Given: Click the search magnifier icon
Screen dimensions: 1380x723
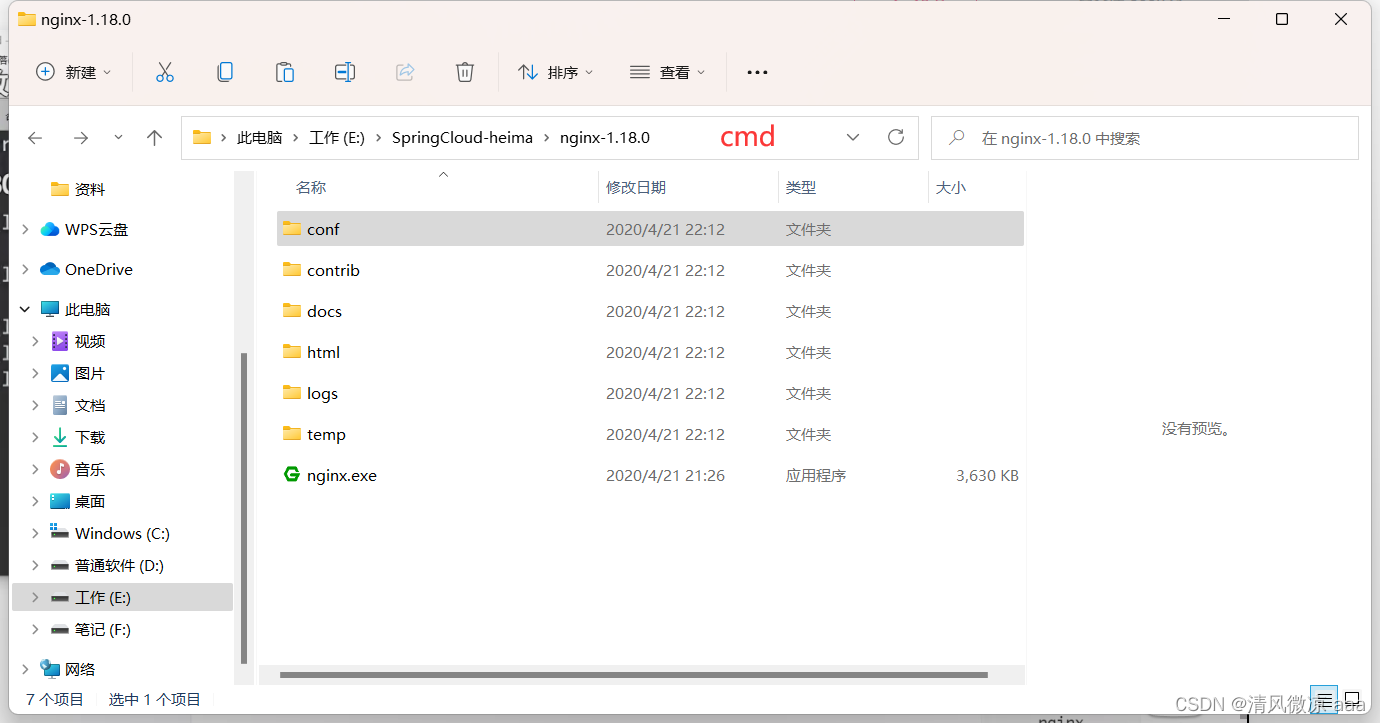Looking at the screenshot, I should (x=957, y=138).
